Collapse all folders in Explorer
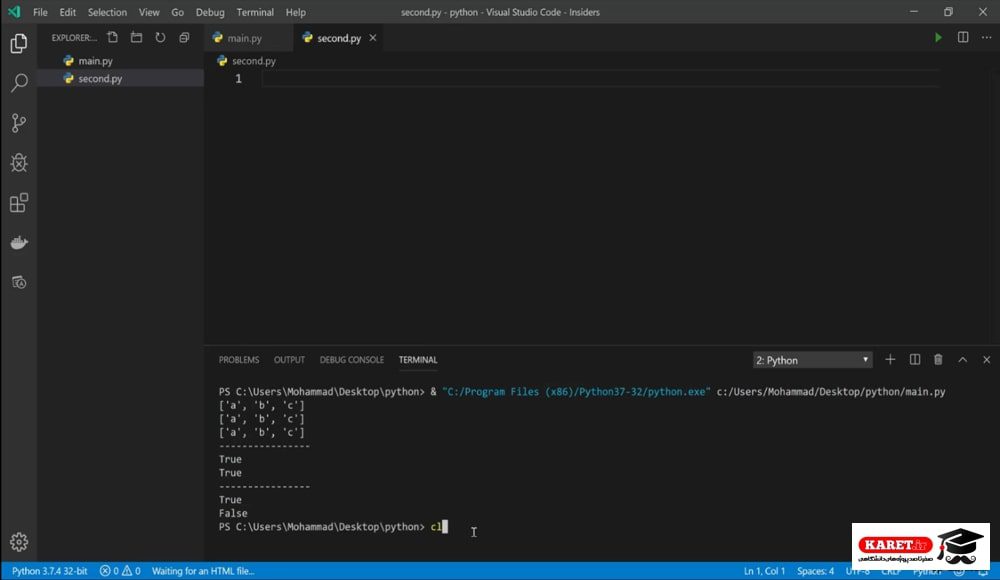 point(184,38)
